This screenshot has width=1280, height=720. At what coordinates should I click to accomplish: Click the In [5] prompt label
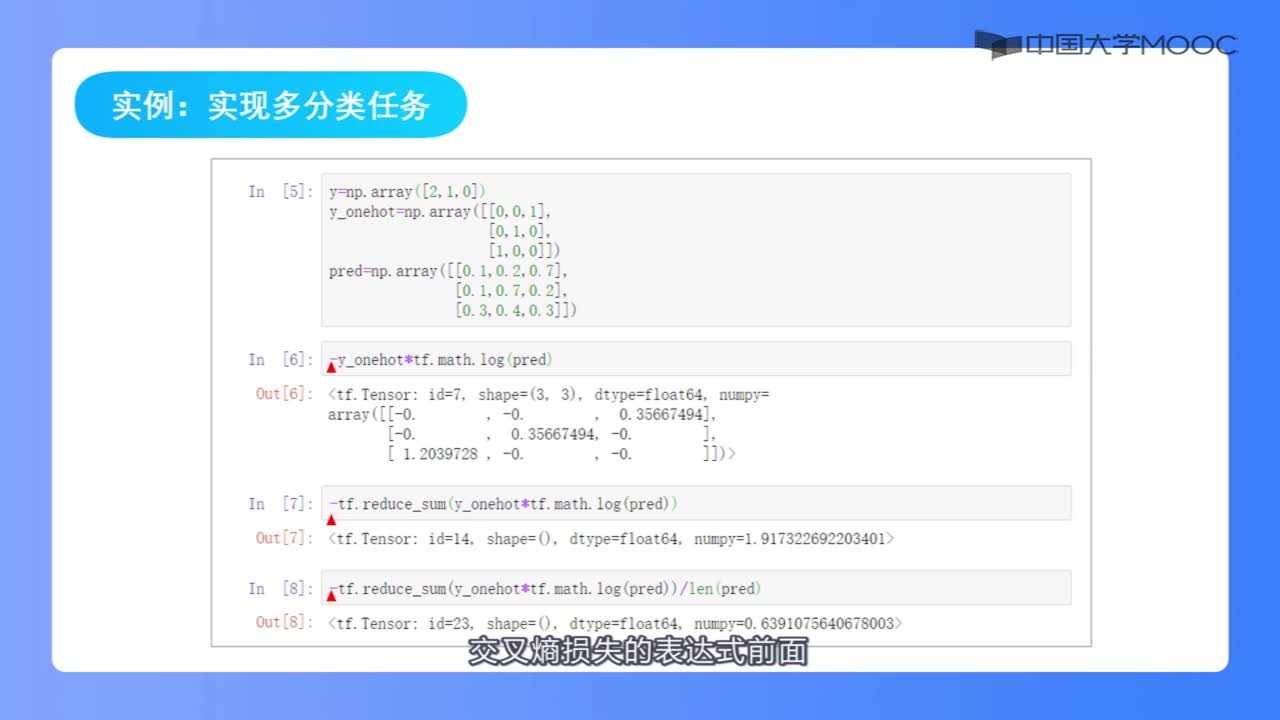point(280,191)
